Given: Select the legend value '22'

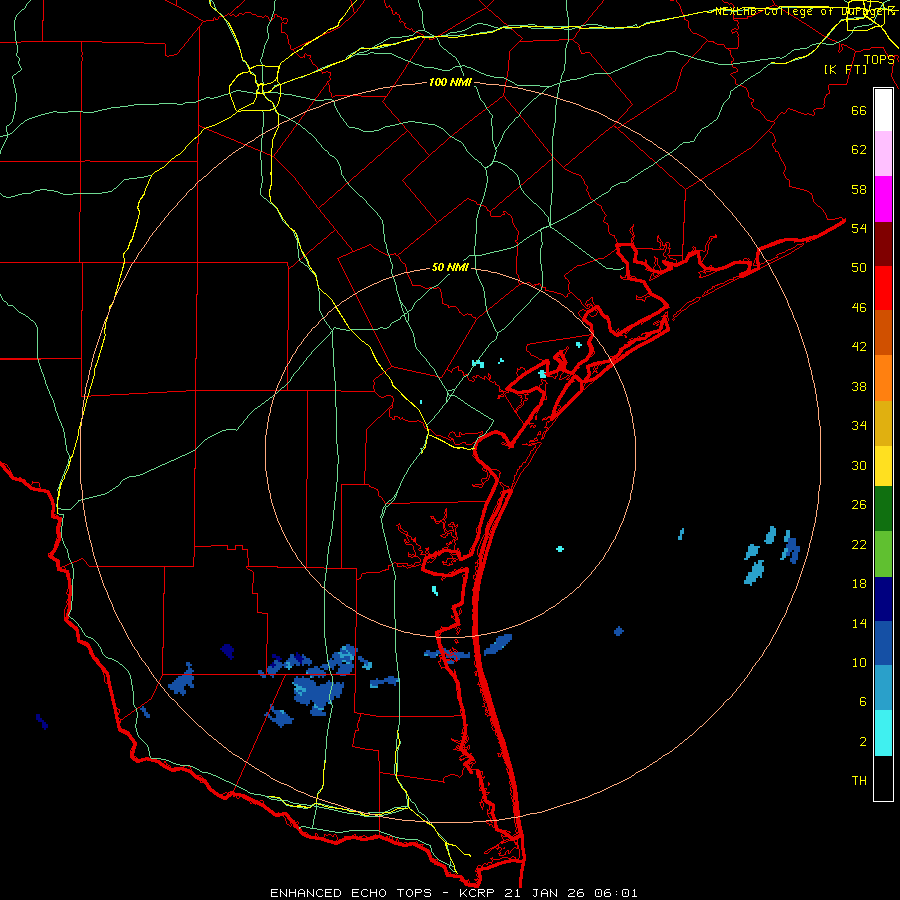Looking at the screenshot, I should coord(859,544).
